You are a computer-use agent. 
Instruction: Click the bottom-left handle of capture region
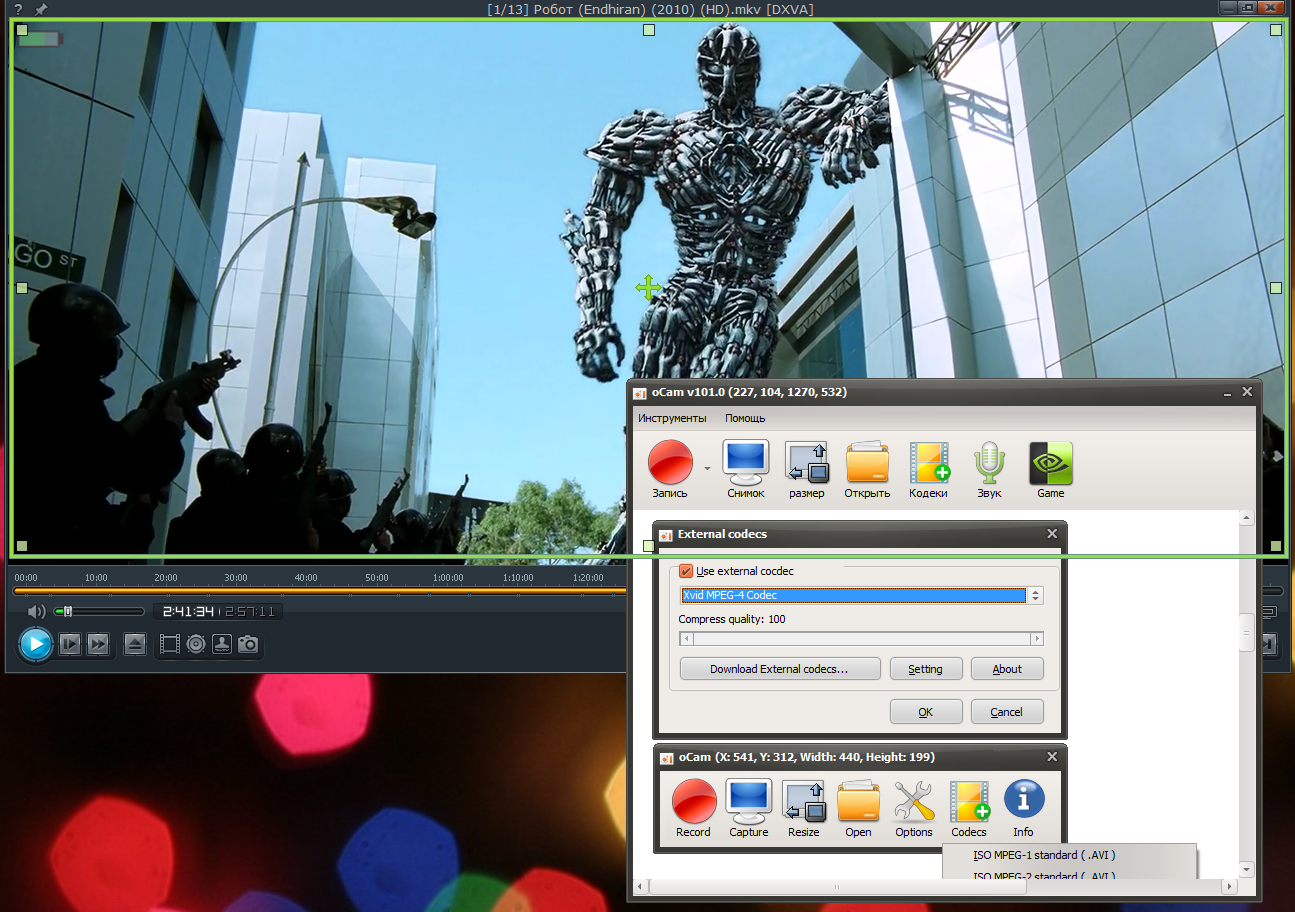(22, 546)
